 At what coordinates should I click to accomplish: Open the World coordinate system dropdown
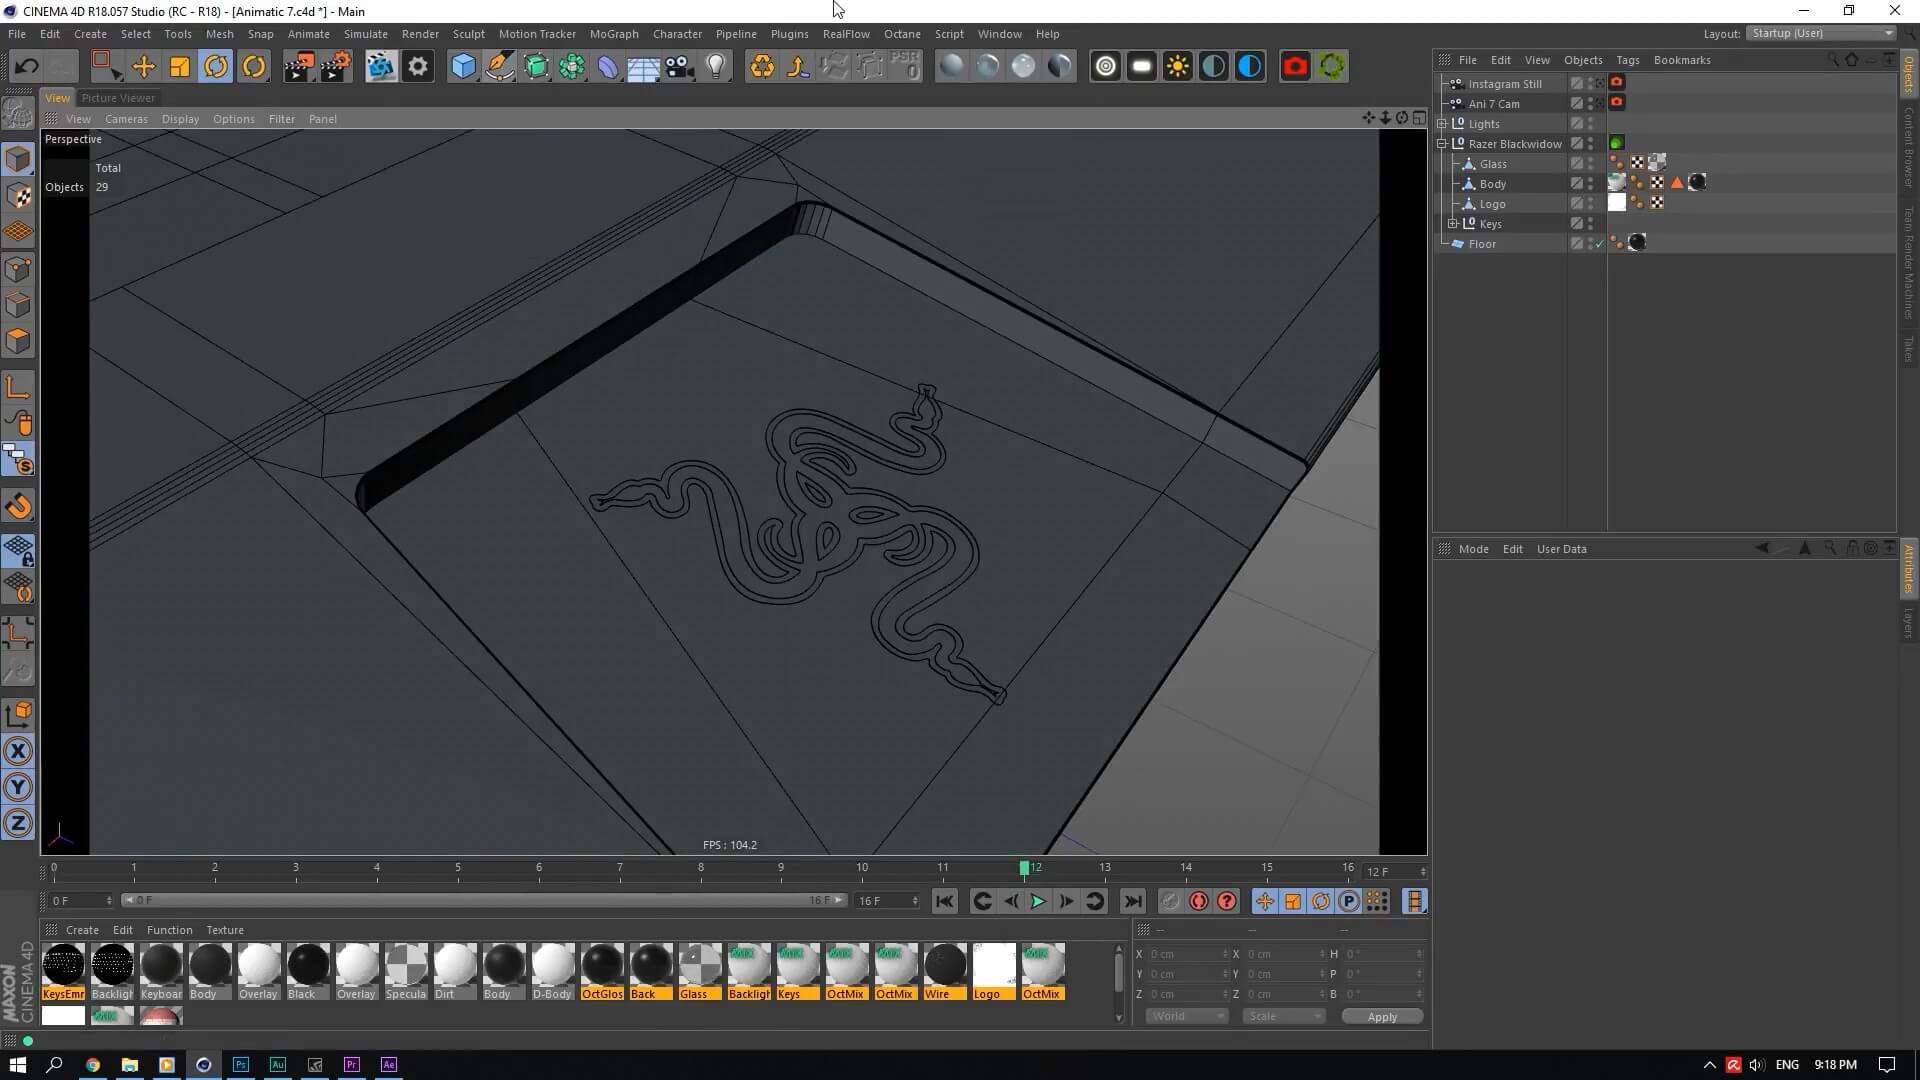point(1186,1016)
